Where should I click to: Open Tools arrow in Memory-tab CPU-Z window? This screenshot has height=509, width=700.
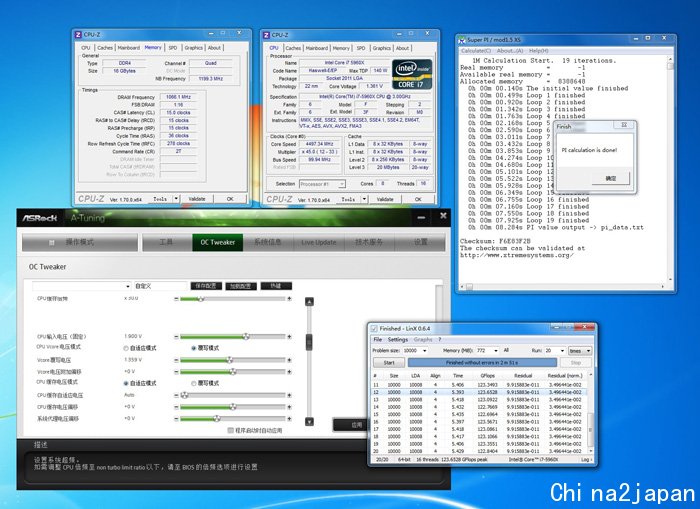[176, 199]
